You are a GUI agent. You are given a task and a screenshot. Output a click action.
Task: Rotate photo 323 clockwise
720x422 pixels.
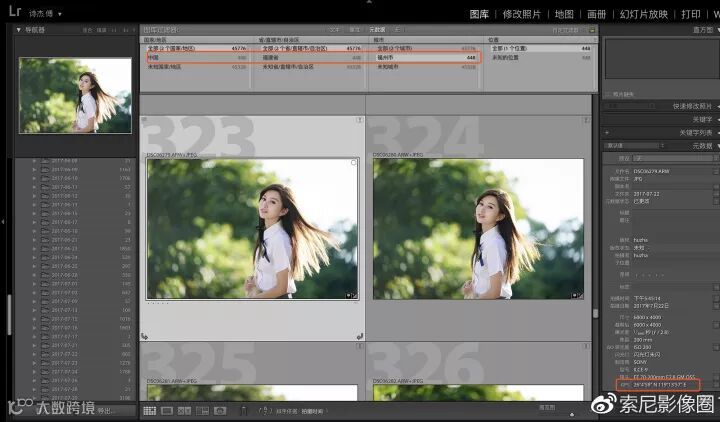(x=360, y=336)
